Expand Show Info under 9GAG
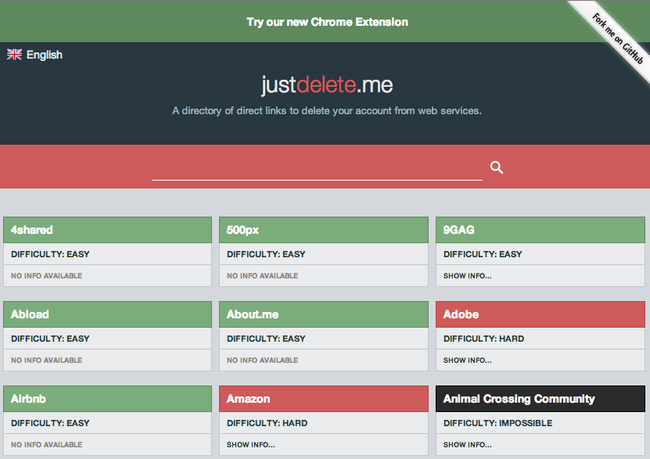Screen dimensions: 650x459 (x=466, y=275)
